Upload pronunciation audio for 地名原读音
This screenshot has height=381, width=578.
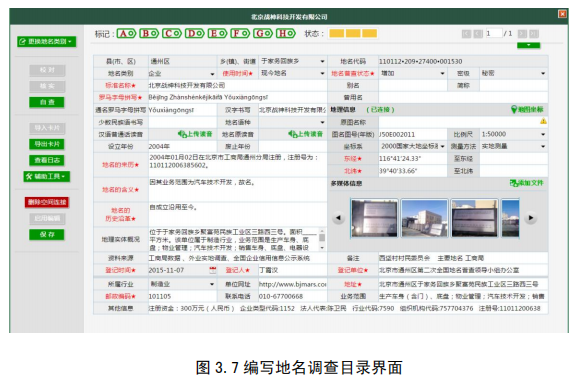click(x=306, y=134)
